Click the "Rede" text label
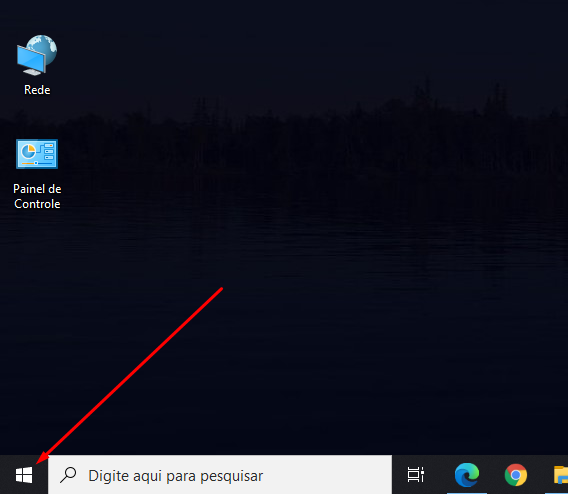 pos(37,90)
